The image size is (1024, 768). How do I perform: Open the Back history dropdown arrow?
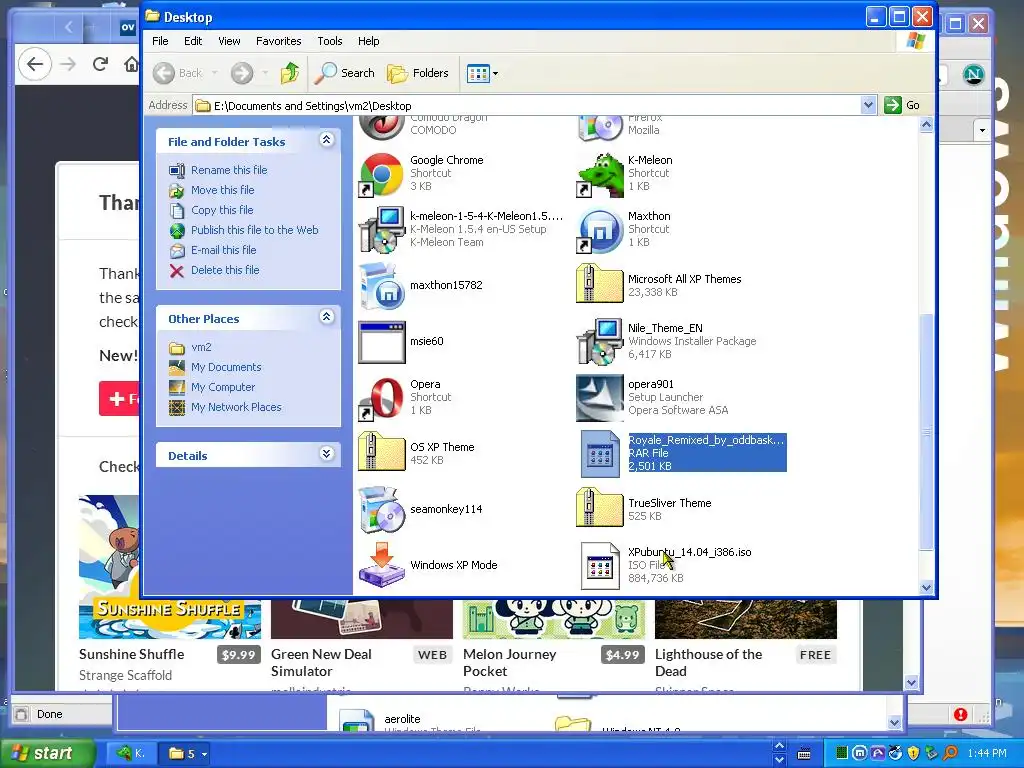(214, 73)
